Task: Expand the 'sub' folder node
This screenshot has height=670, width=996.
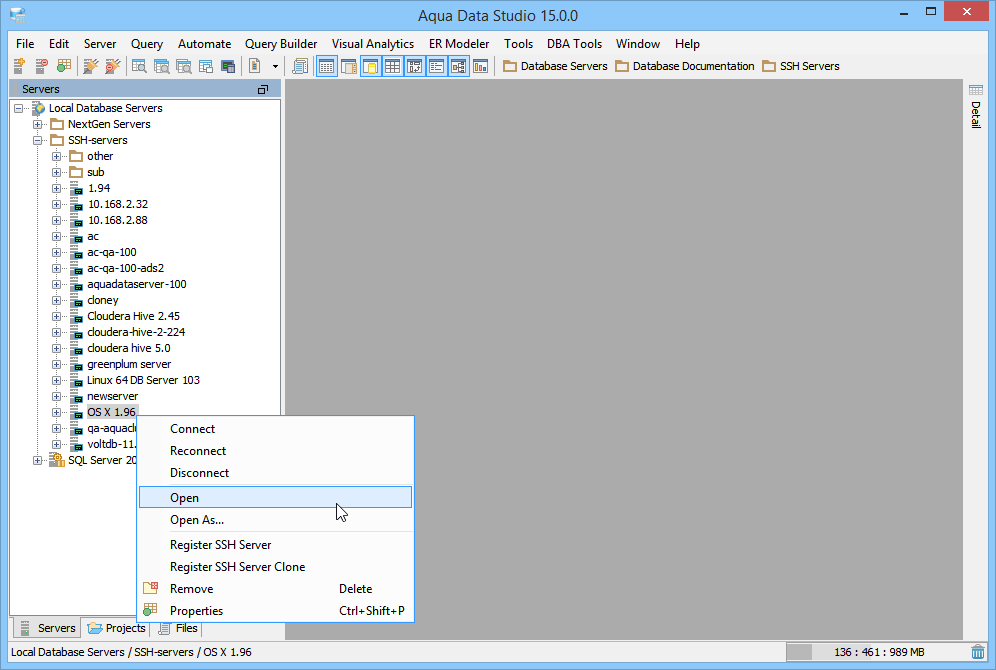Action: [x=57, y=172]
